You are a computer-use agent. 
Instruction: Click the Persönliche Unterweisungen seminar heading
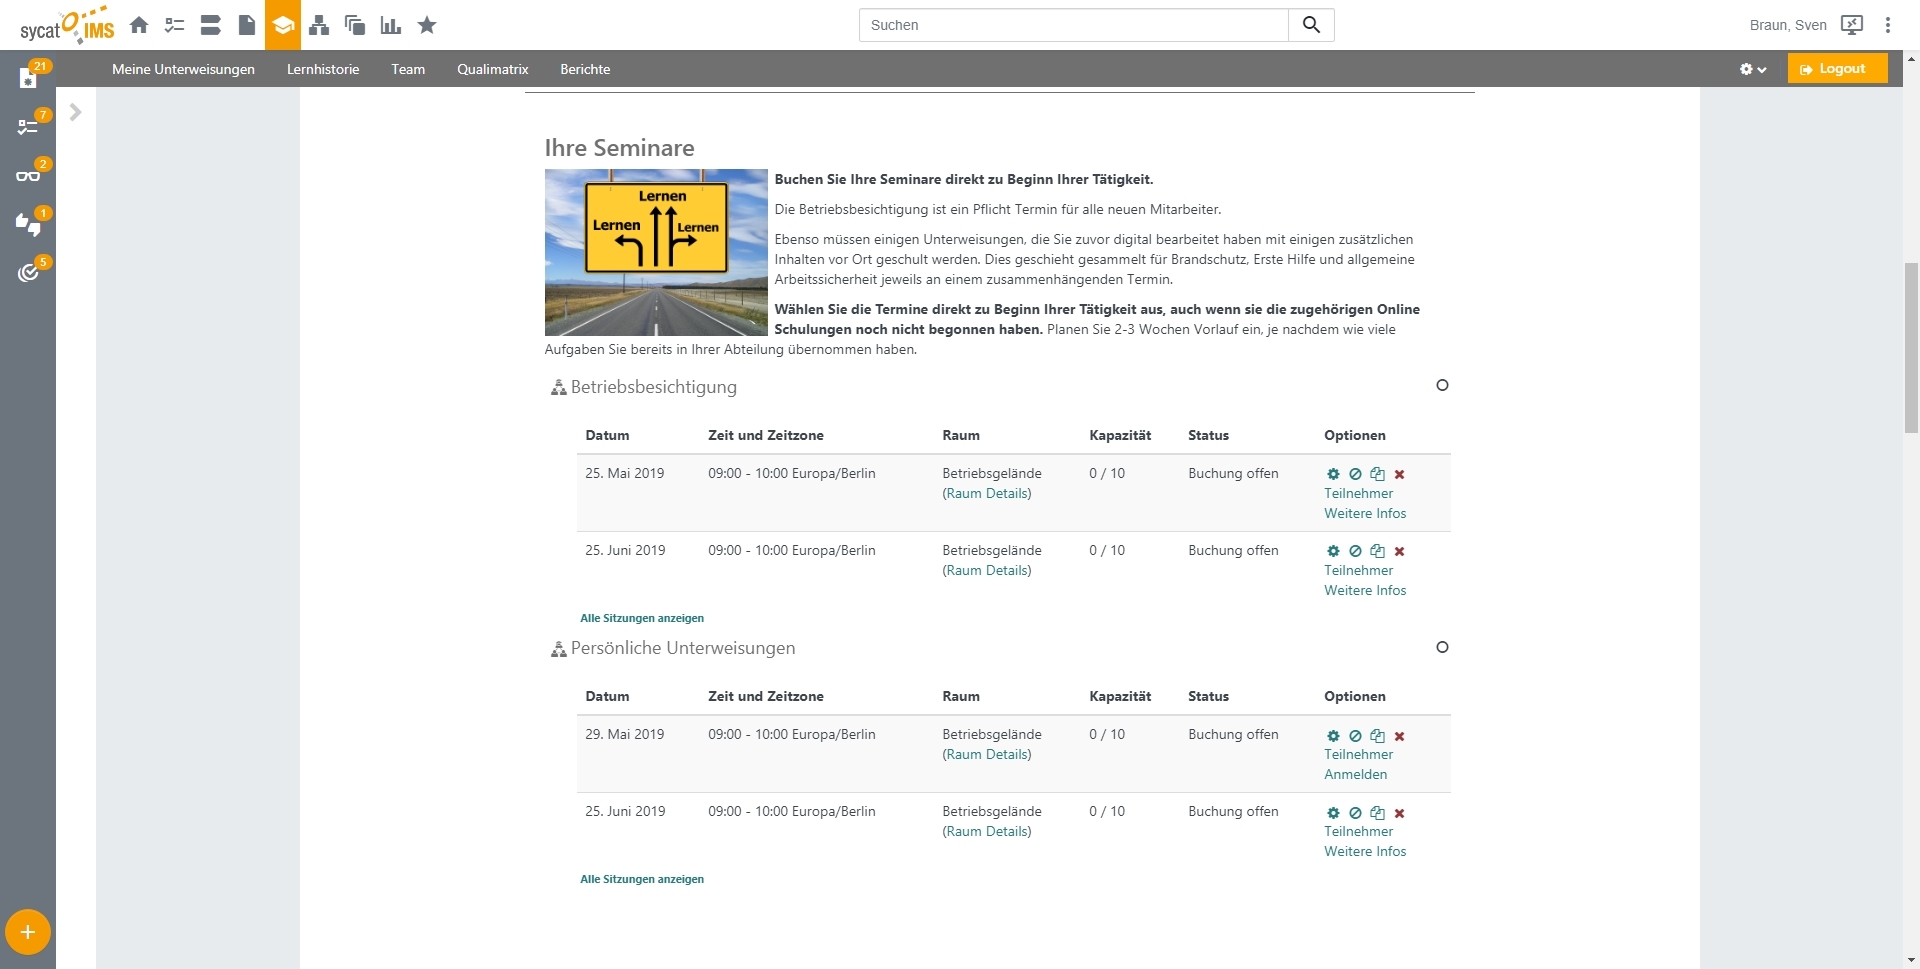[x=683, y=648]
